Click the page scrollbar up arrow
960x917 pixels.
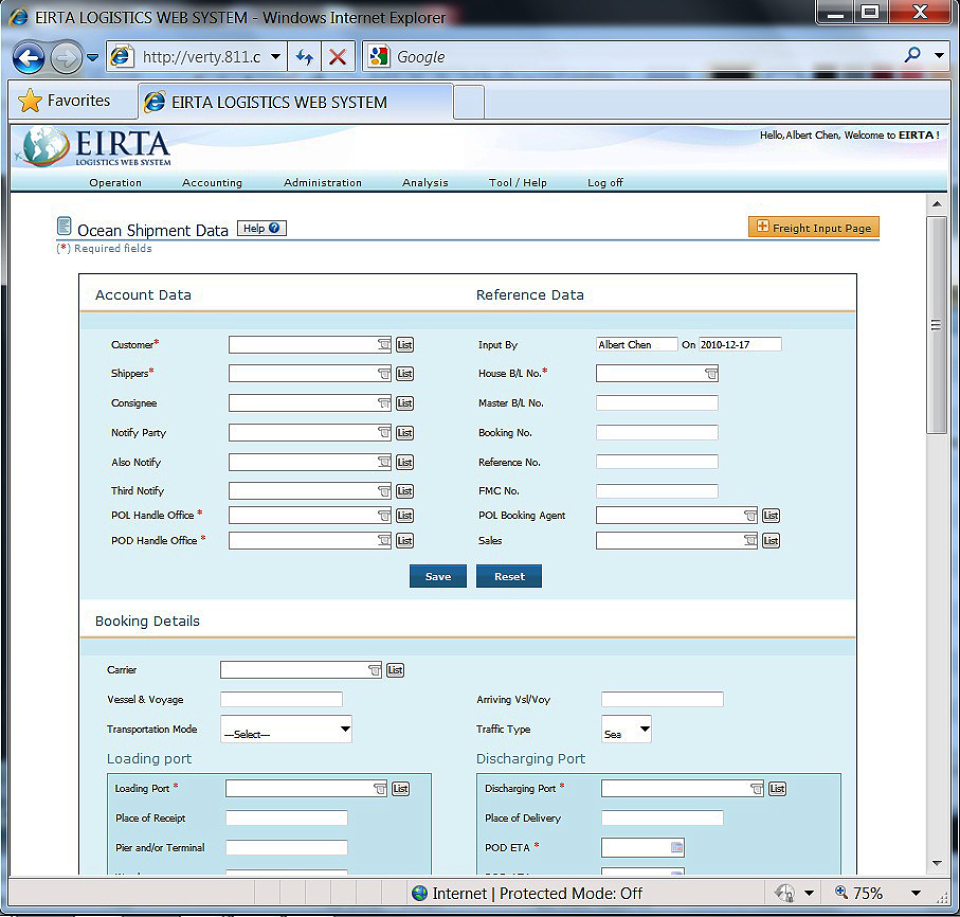click(x=937, y=203)
